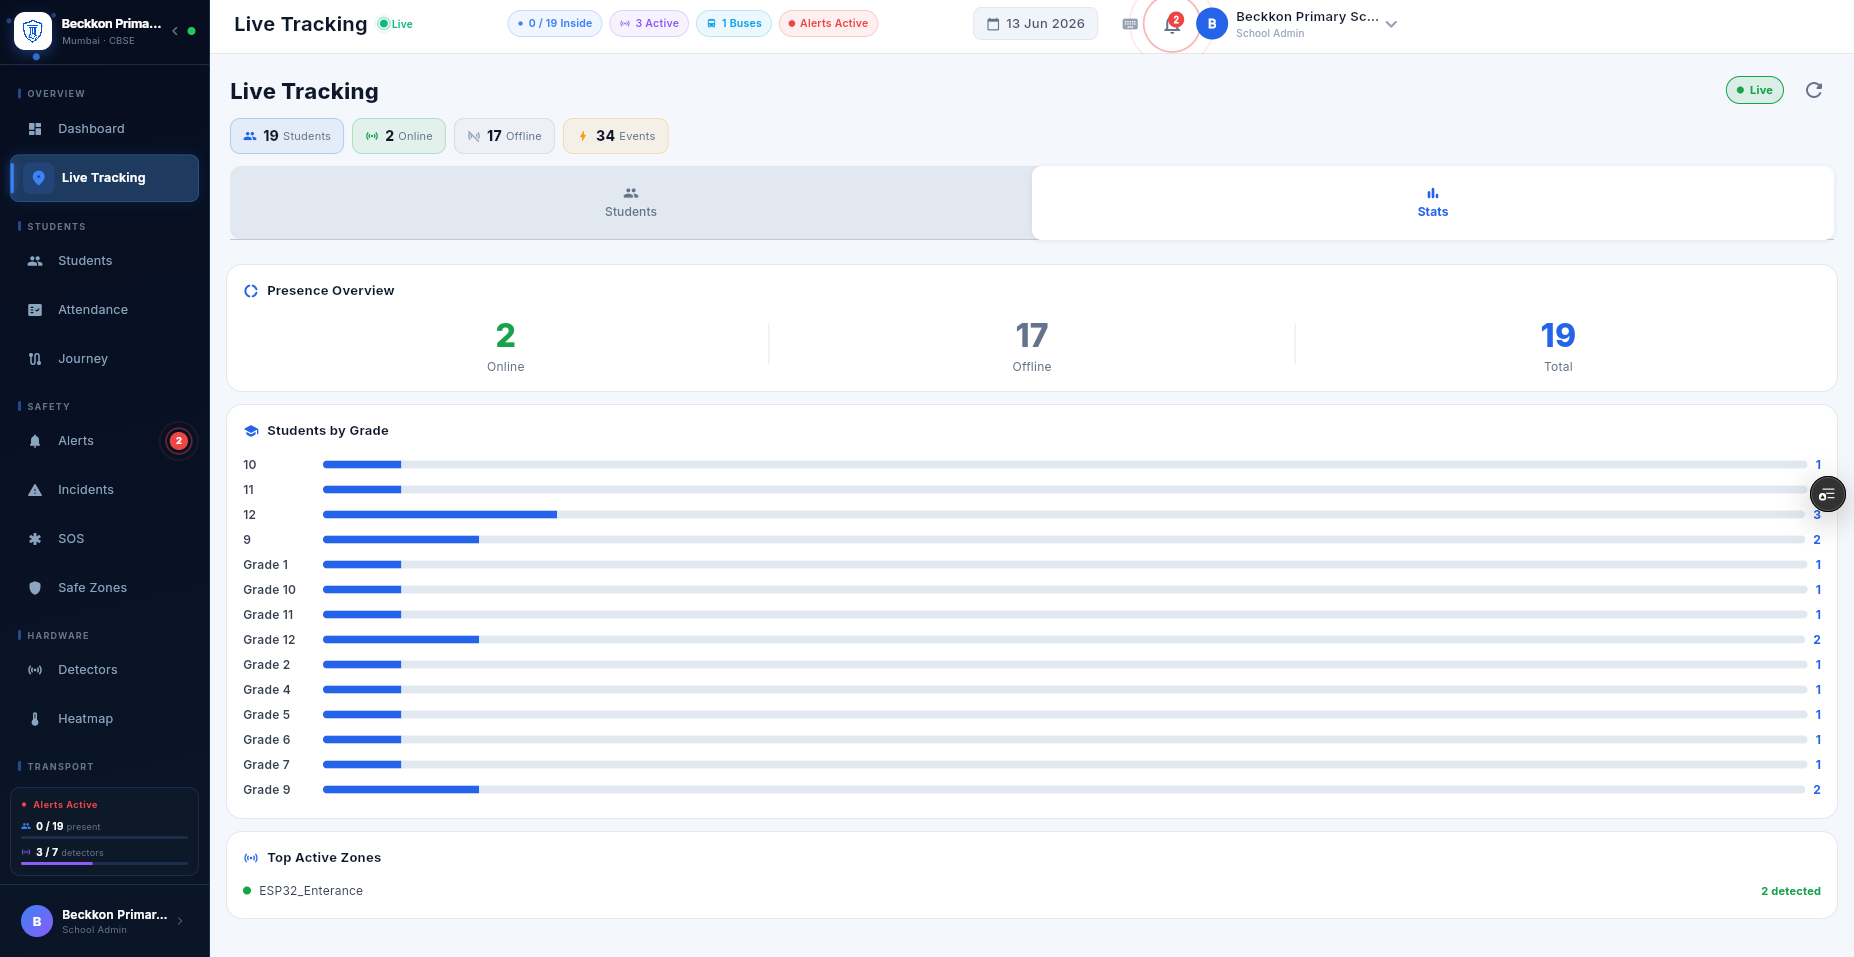
Task: Click the red 2 badge beside Alerts
Action: (x=179, y=441)
